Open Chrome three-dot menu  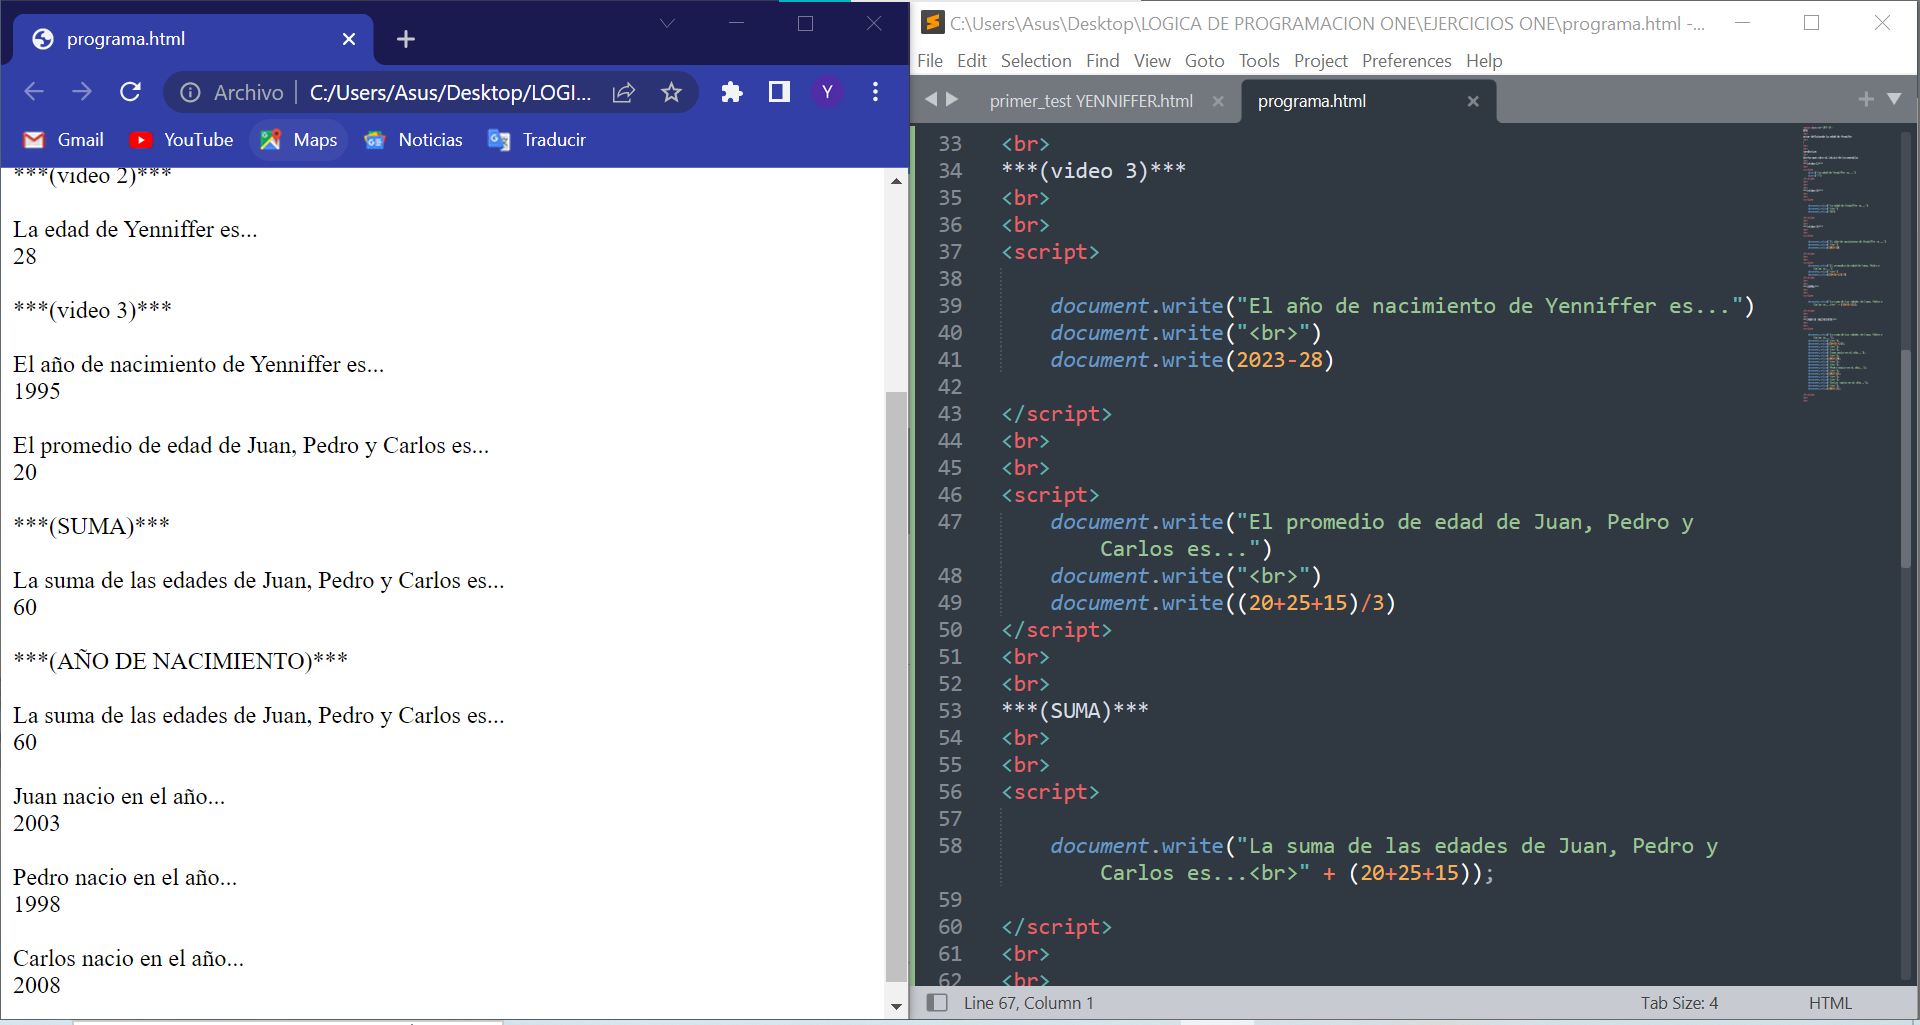click(875, 92)
